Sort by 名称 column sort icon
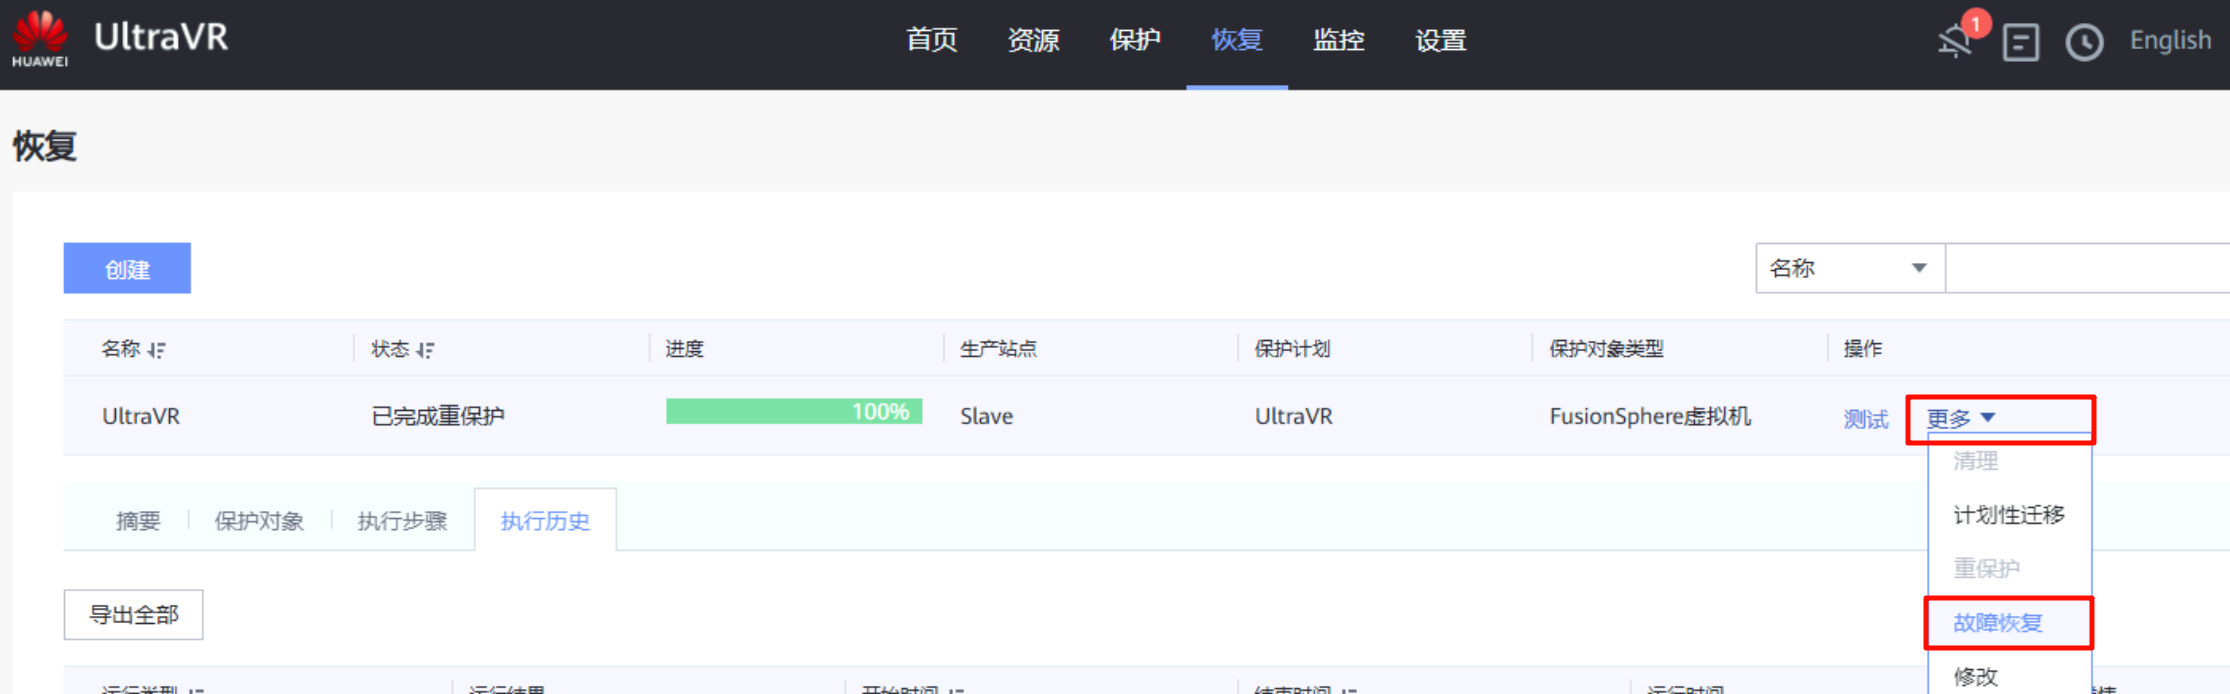This screenshot has height=694, width=2230. tap(157, 350)
